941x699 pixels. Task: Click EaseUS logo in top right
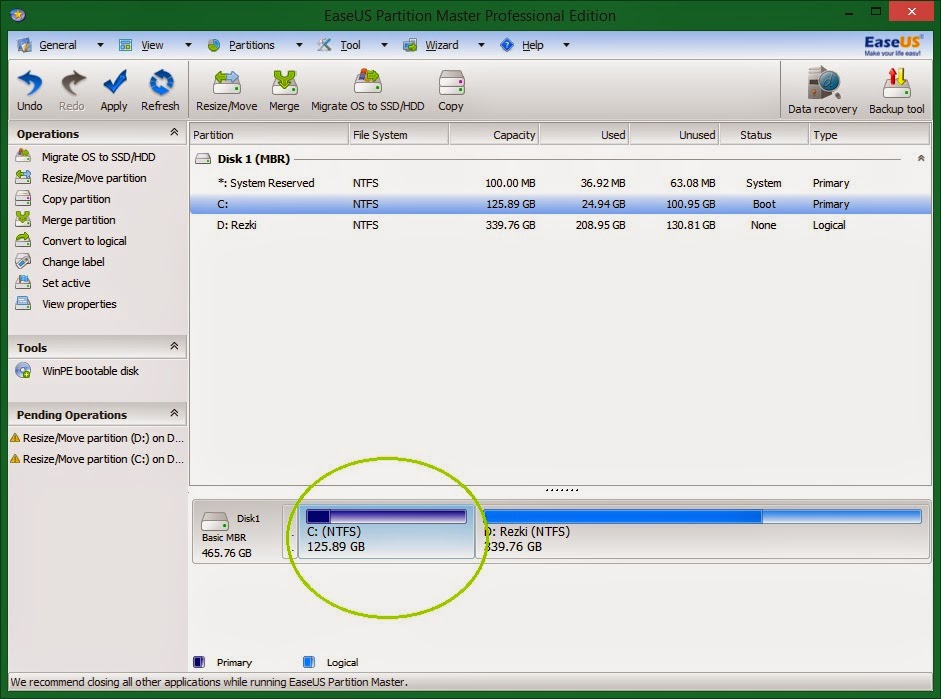pos(892,45)
